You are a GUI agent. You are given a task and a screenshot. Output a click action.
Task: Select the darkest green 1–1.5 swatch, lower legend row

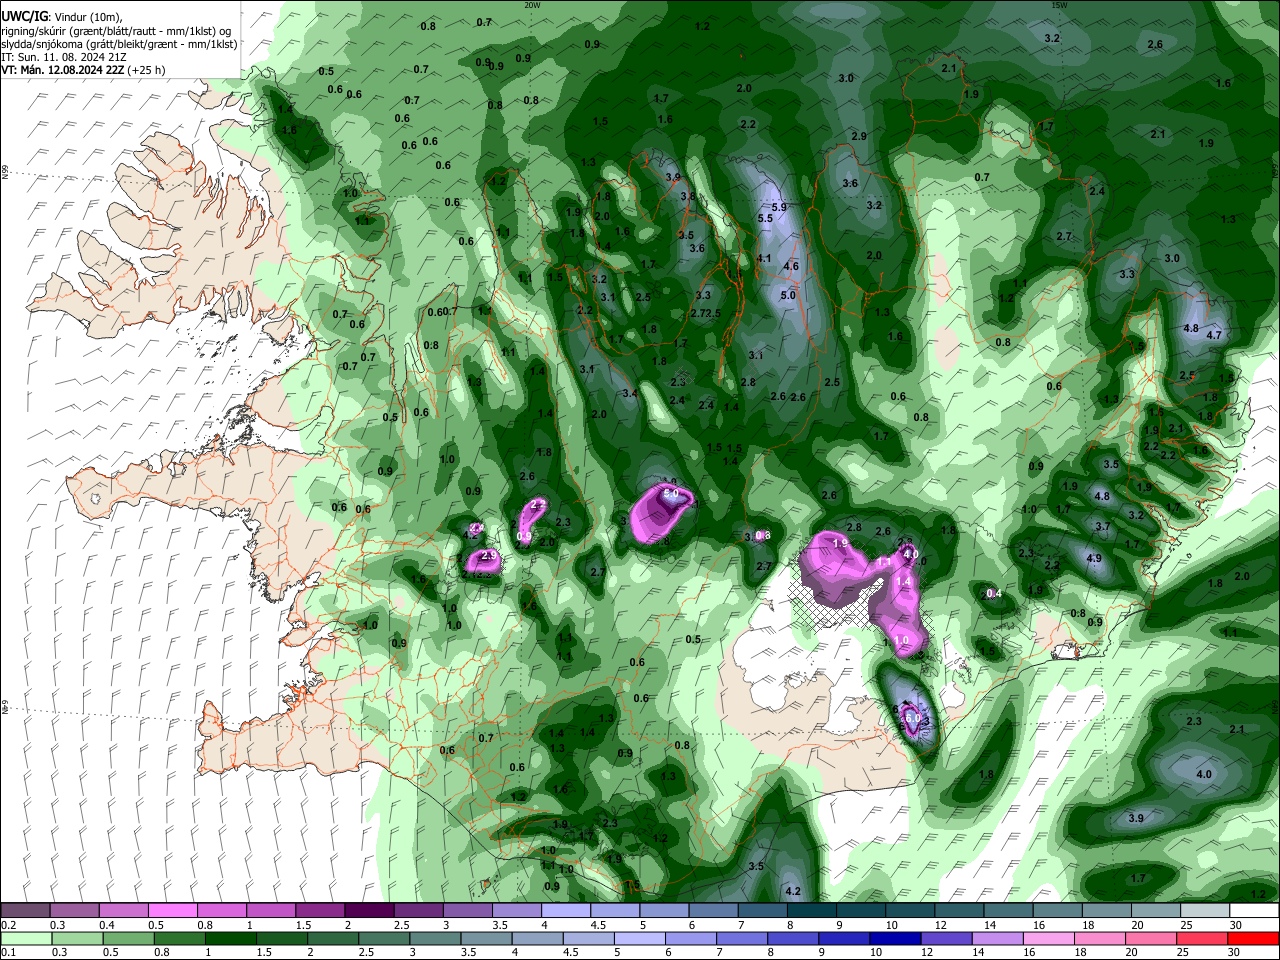[231, 938]
